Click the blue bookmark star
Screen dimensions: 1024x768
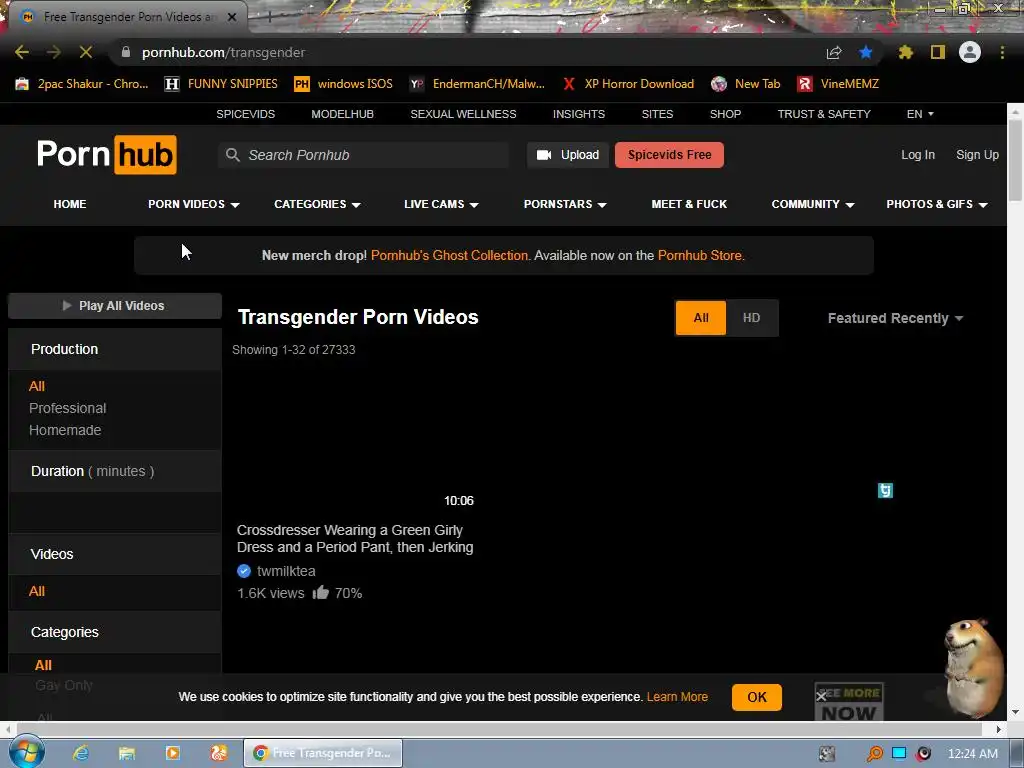[866, 52]
